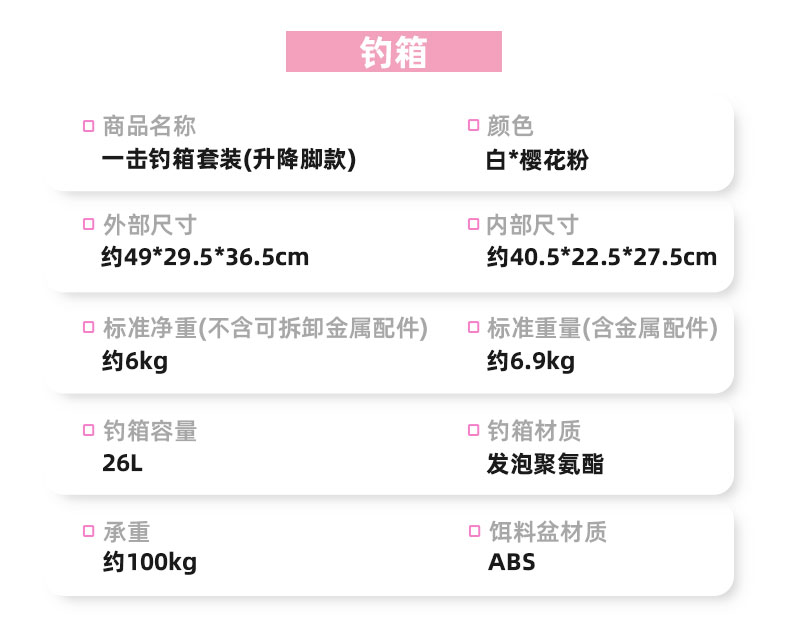Image resolution: width=790 pixels, height=622 pixels.
Task: Click the capacity value 26L
Action: (x=122, y=463)
